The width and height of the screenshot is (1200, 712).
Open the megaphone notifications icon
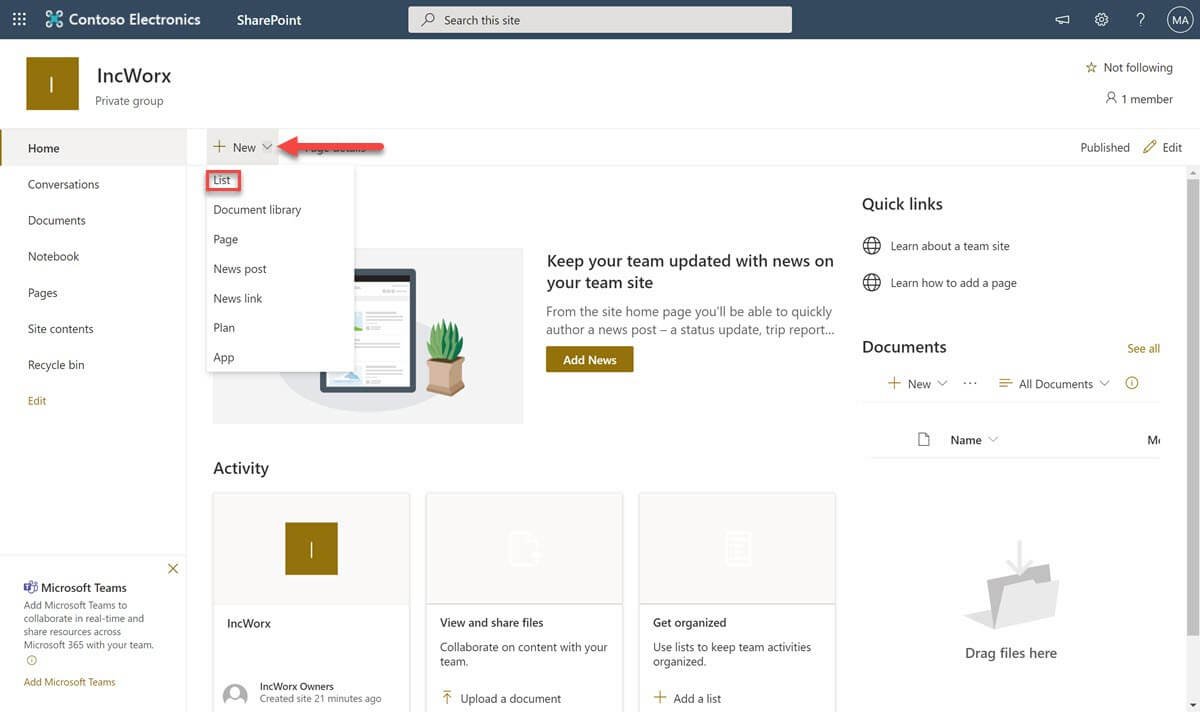coord(1062,19)
